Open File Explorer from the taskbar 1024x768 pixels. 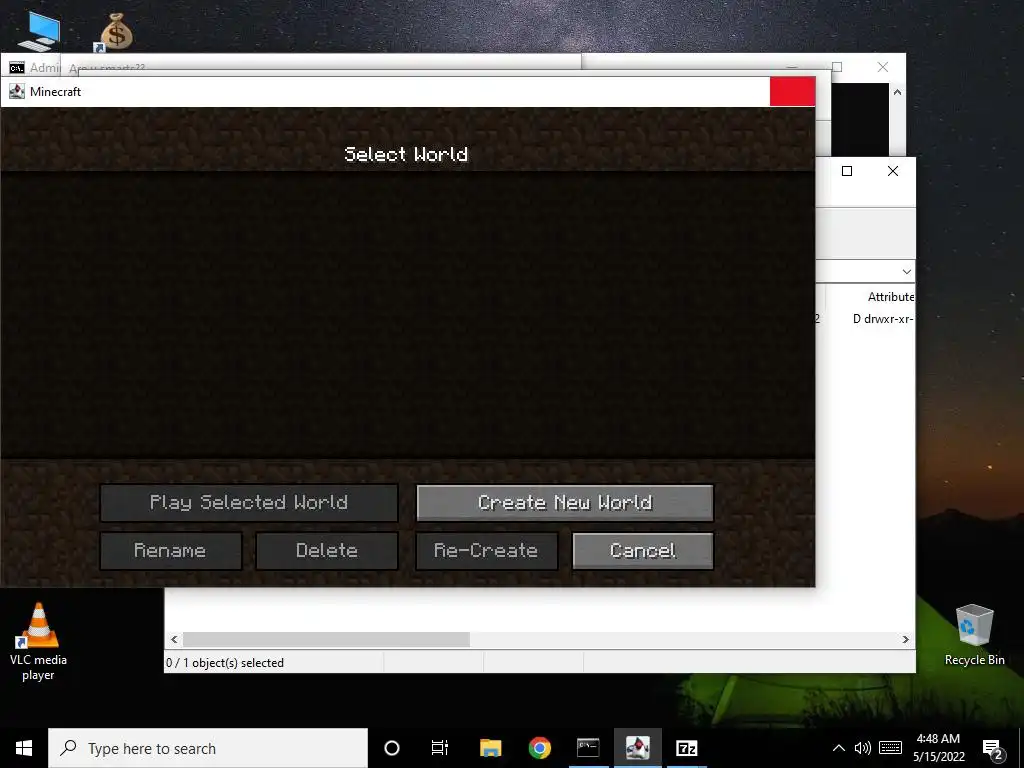point(490,748)
